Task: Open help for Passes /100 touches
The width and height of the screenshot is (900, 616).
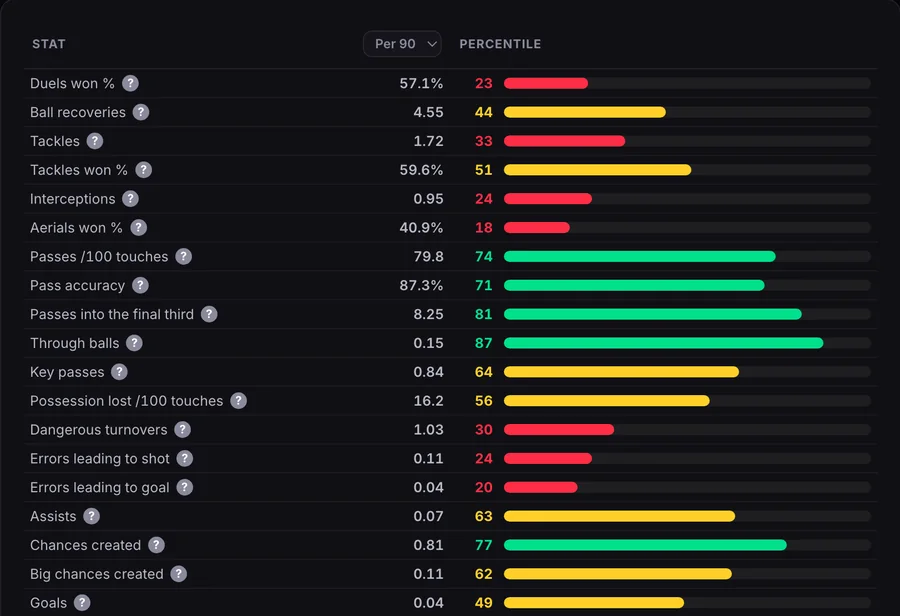Action: [183, 257]
